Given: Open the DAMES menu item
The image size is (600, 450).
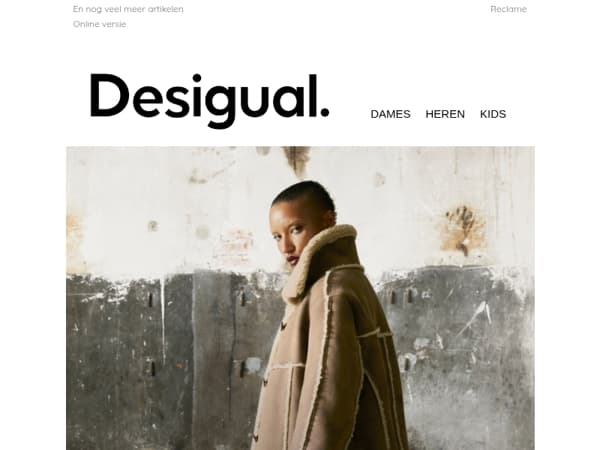Looking at the screenshot, I should coord(390,114).
